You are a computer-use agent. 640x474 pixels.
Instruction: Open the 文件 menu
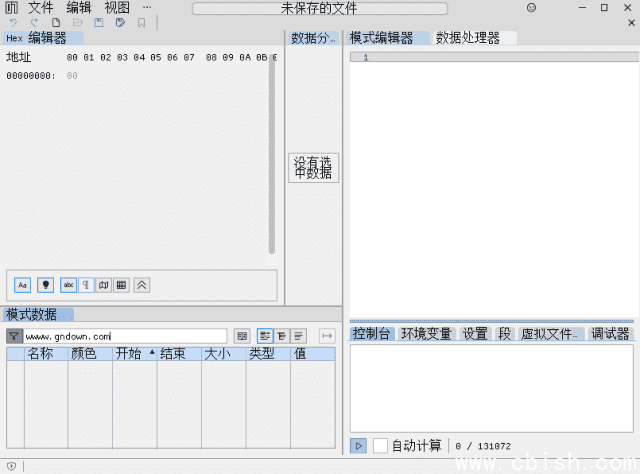(41, 8)
